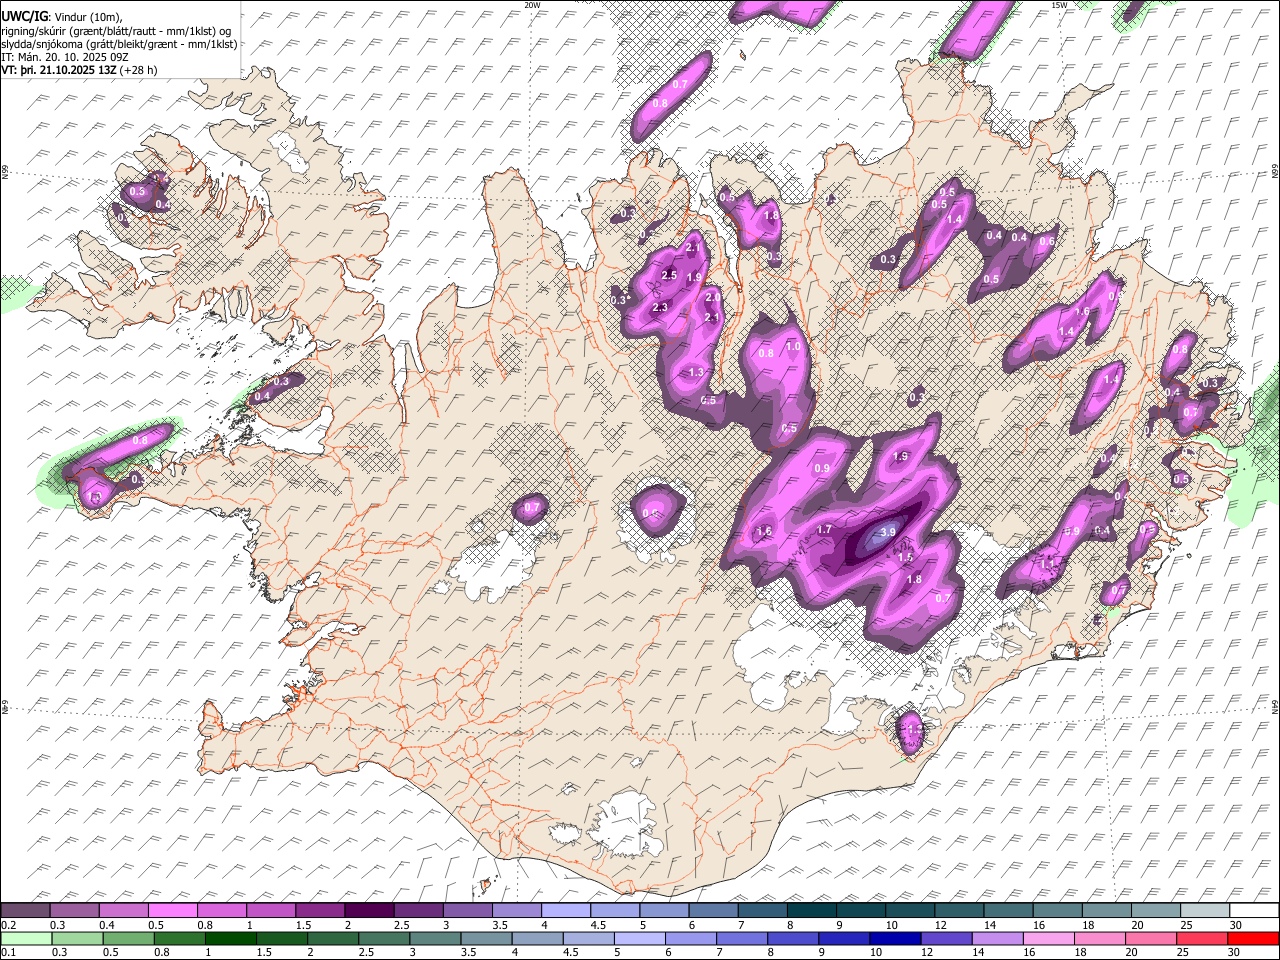The image size is (1280, 960).
Task: Click the darkest green swatch labeled 1
Action: (230, 938)
